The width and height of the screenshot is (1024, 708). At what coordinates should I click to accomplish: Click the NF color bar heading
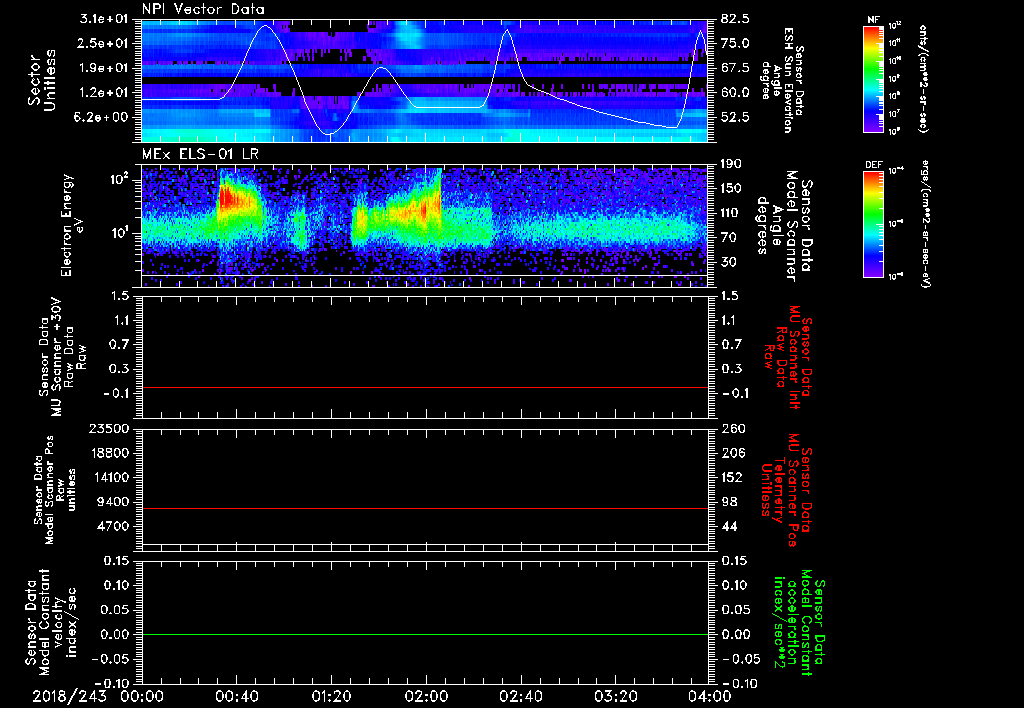874,20
